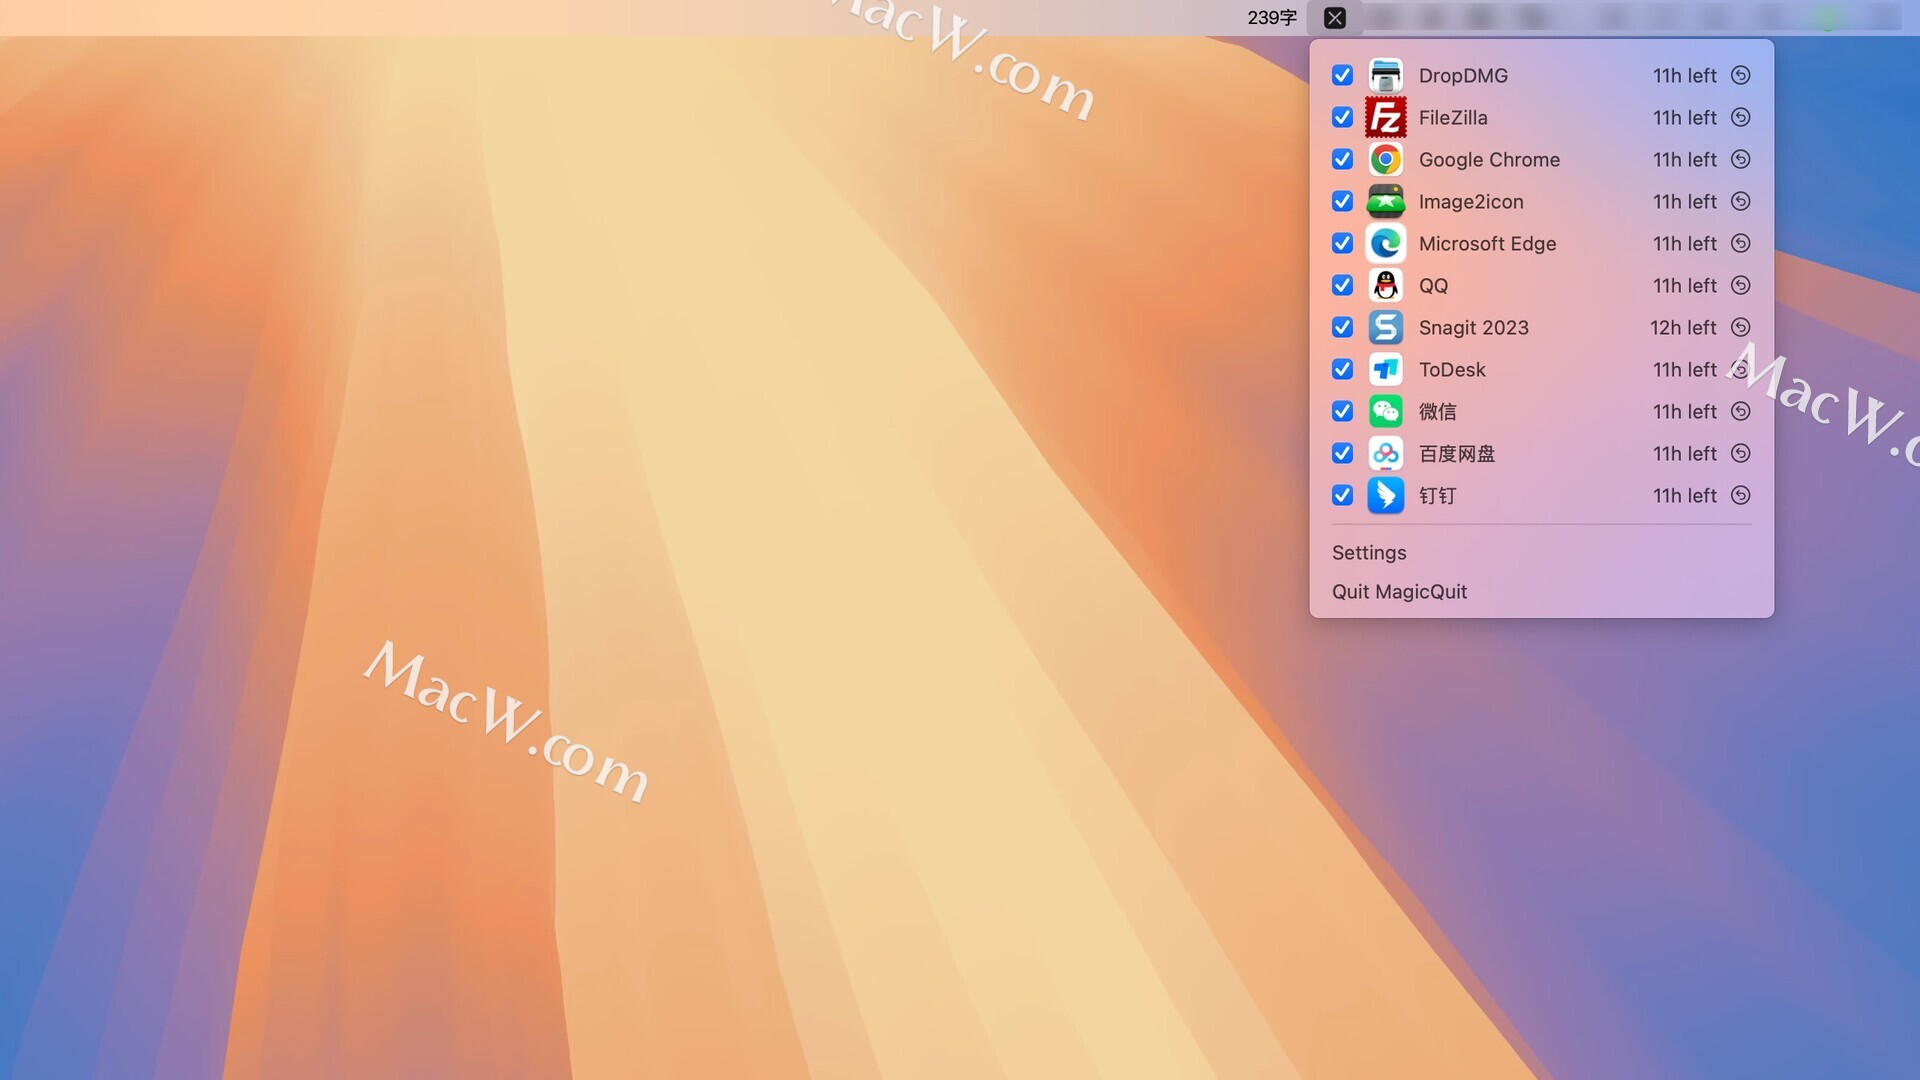Viewport: 1920px width, 1080px height.
Task: Reset the timer for 钉钉
Action: 1740,495
